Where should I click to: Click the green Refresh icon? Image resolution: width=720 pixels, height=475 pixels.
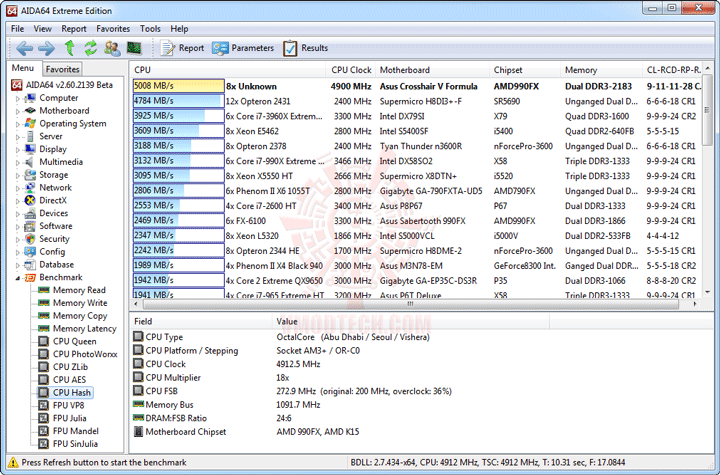[x=90, y=48]
